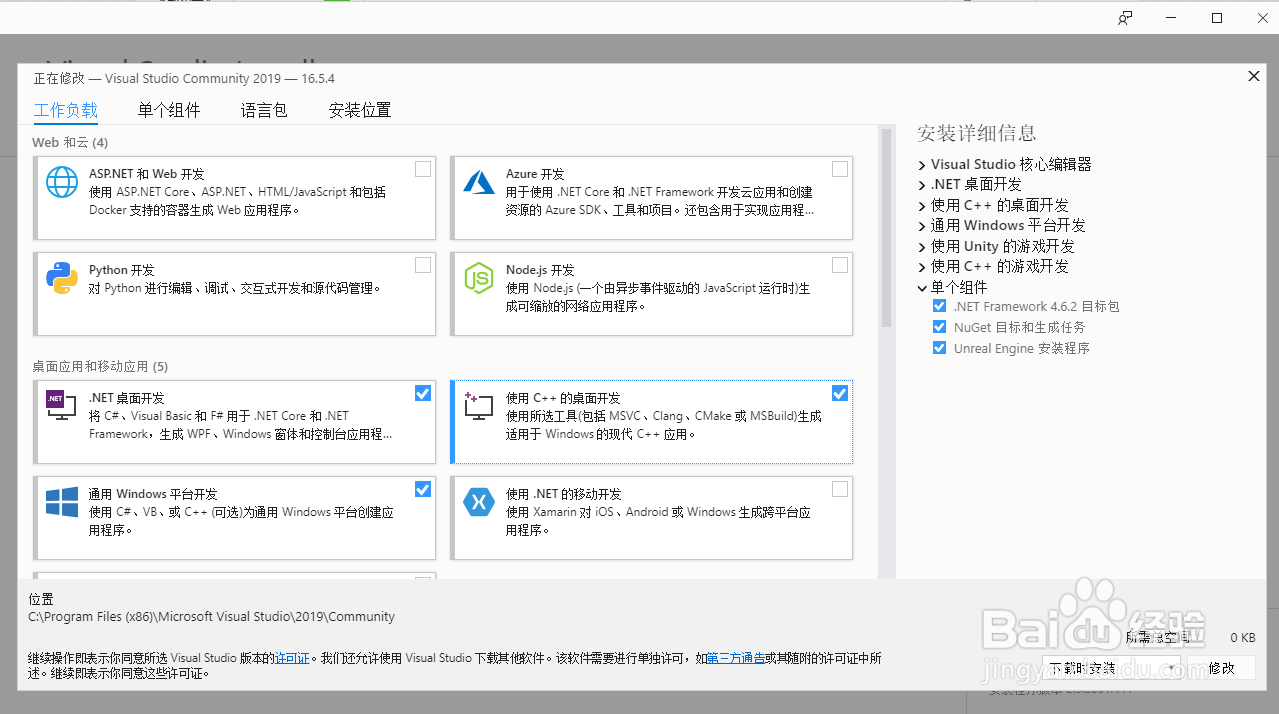The height and width of the screenshot is (714, 1279).
Task: Click the Azure development logo icon
Action: click(x=479, y=182)
